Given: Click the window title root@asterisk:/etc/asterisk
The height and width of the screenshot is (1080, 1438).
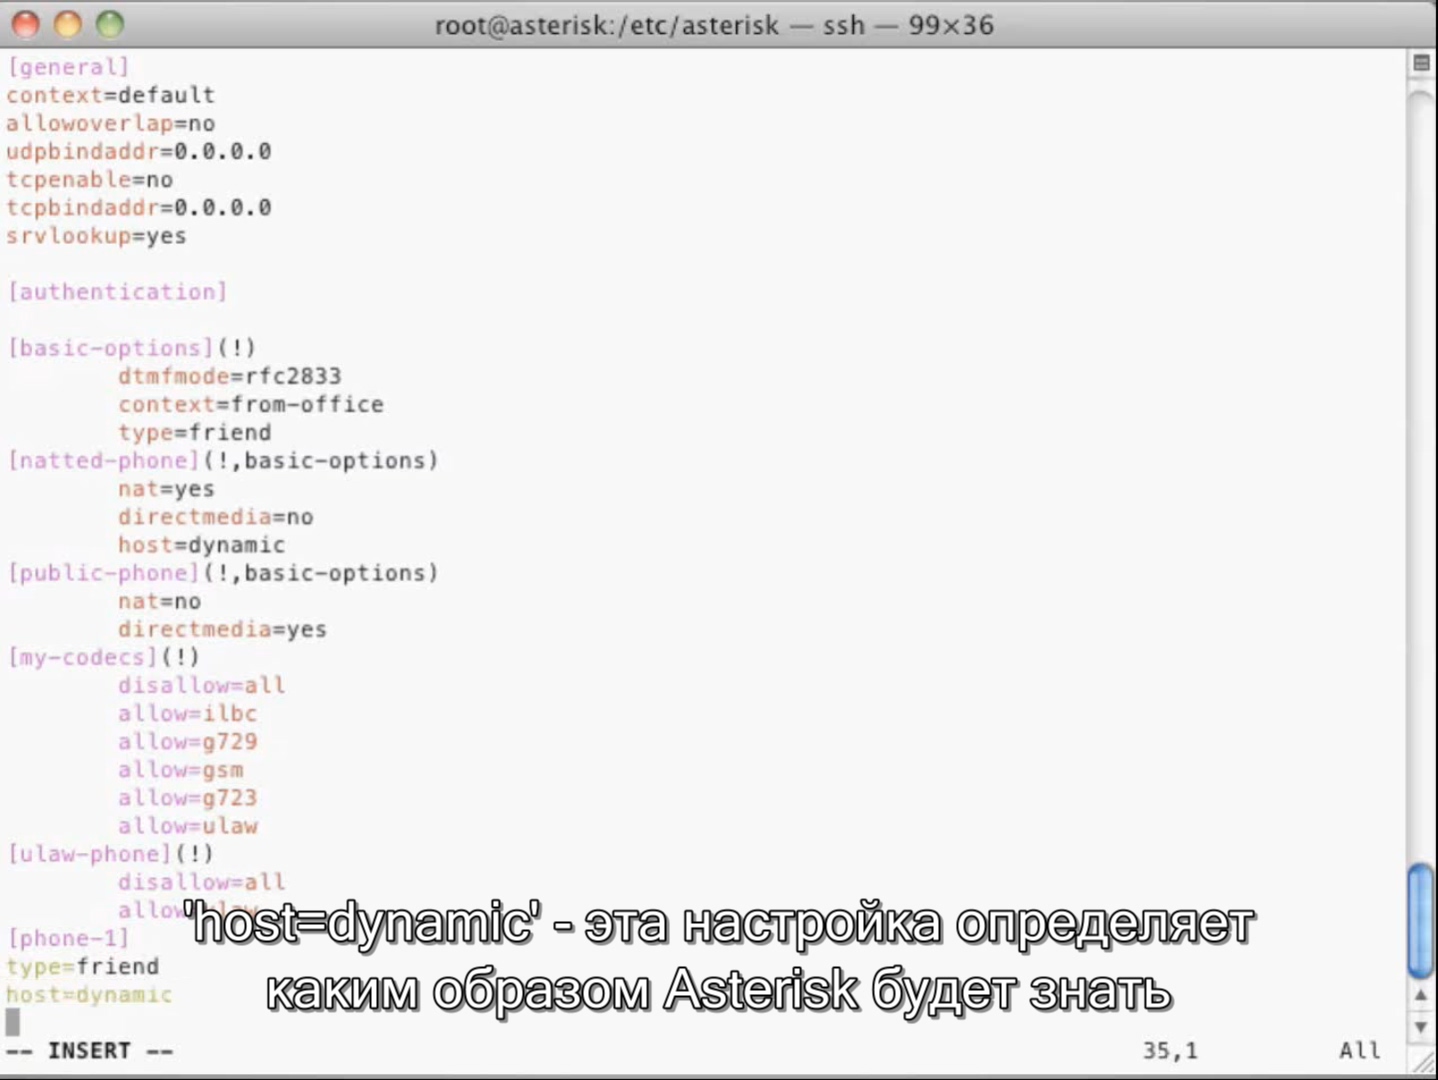Looking at the screenshot, I should (606, 25).
